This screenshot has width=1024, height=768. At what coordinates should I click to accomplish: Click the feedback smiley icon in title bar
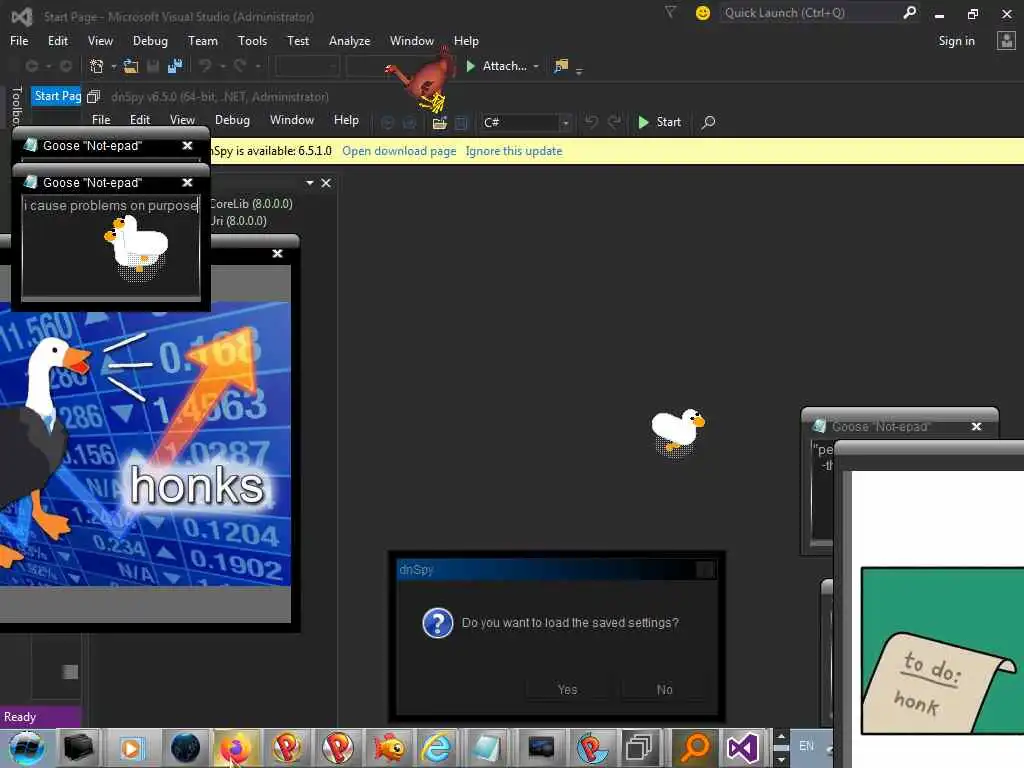703,13
